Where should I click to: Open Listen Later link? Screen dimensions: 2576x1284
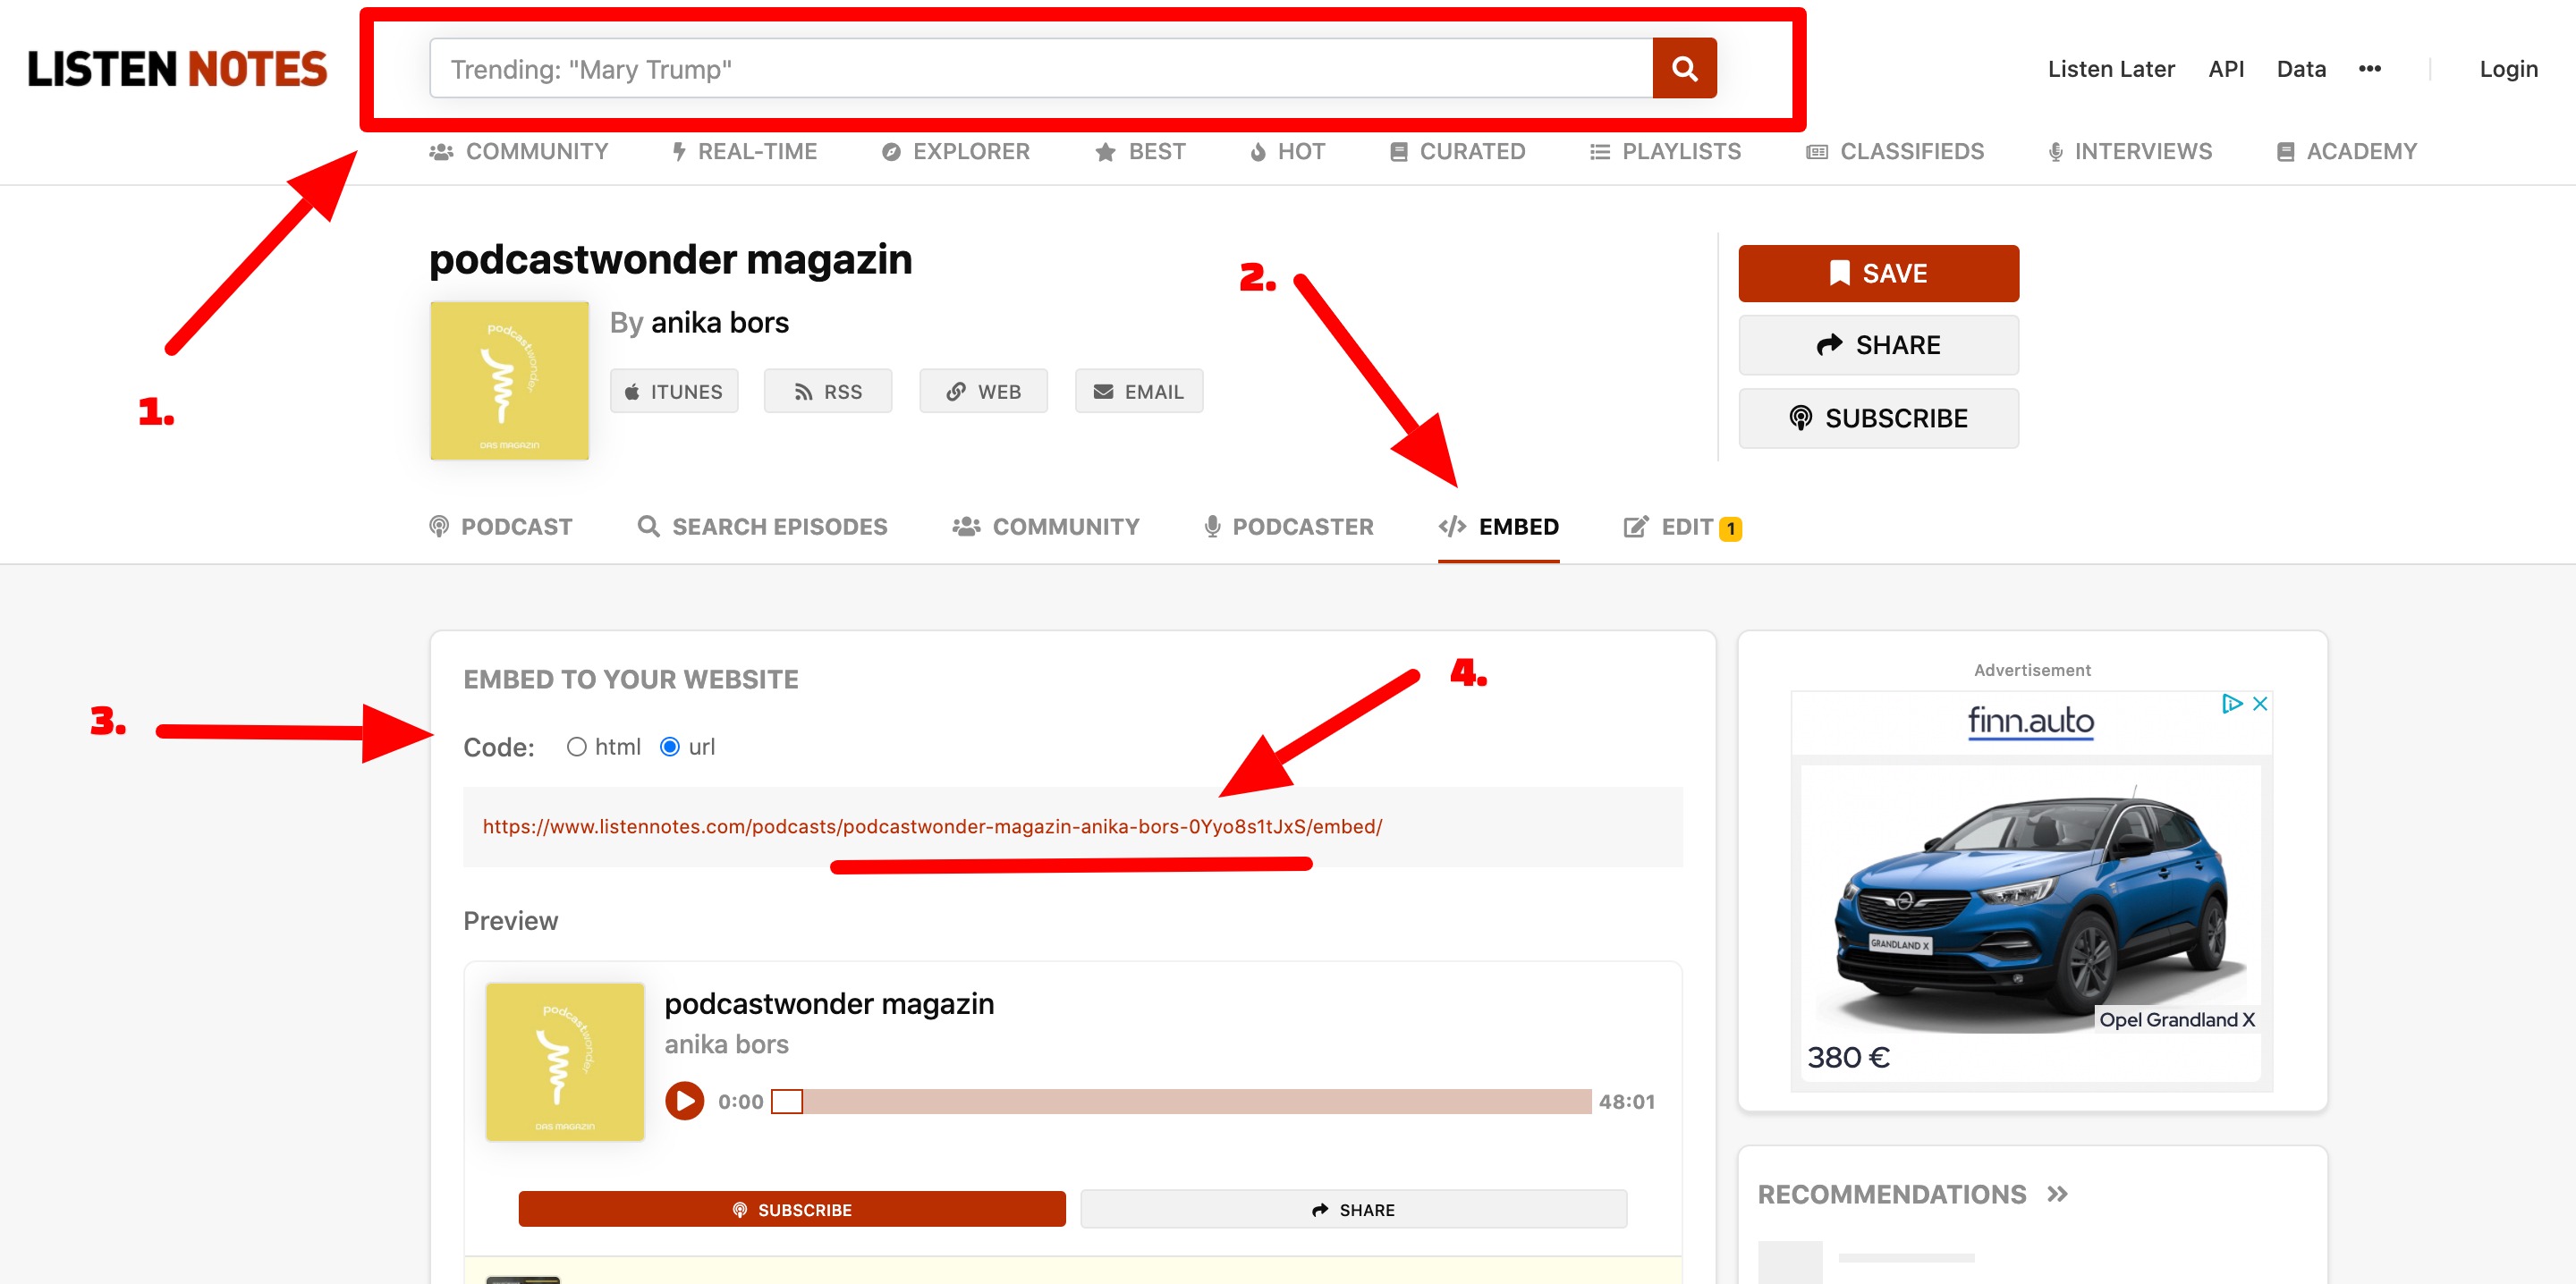[2111, 69]
